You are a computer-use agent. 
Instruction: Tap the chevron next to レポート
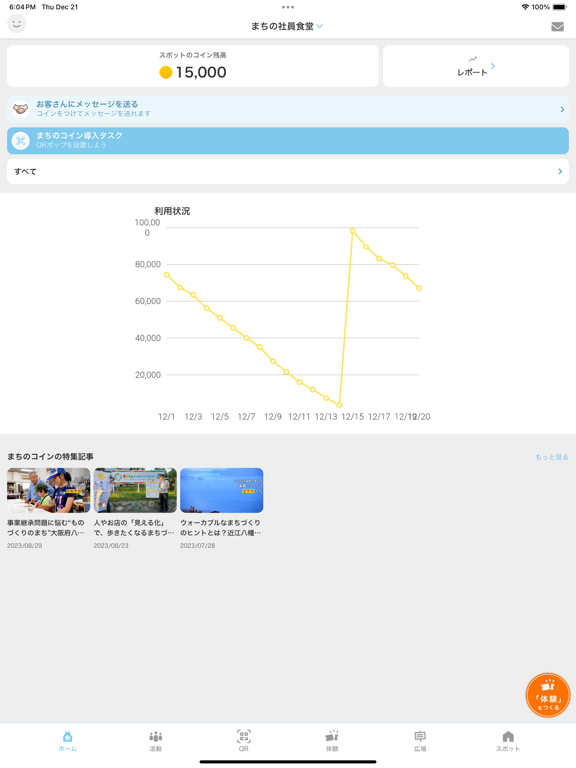pyautogui.click(x=493, y=66)
